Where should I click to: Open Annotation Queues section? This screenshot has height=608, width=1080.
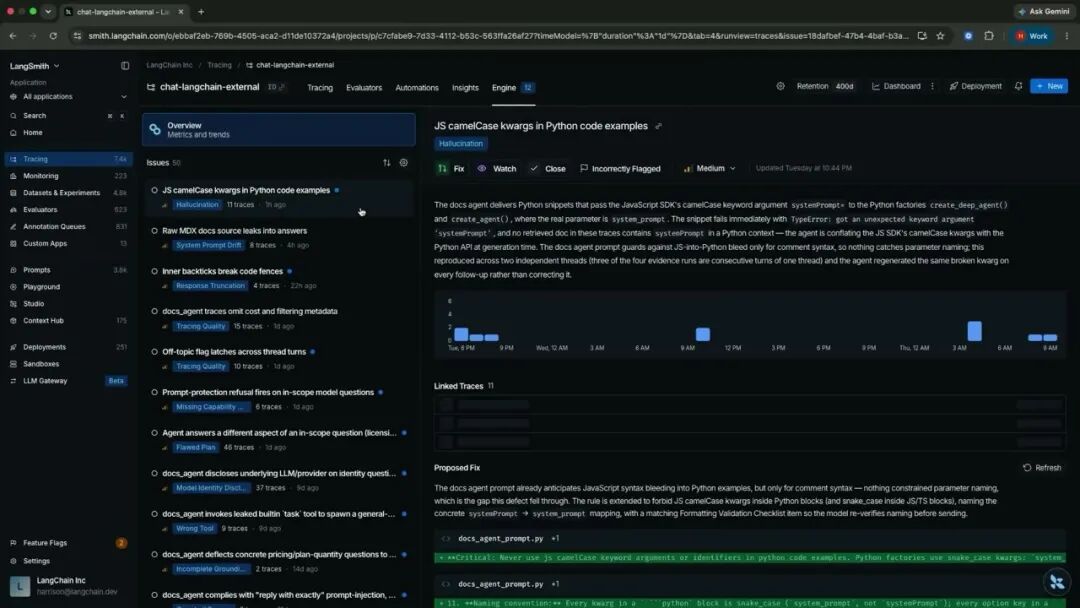54,227
